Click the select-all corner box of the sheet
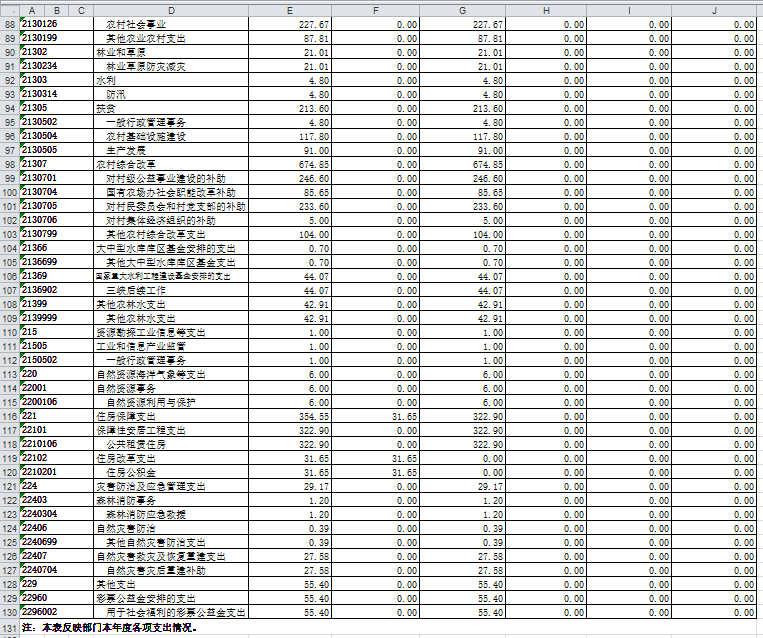The image size is (763, 638). 9,9
